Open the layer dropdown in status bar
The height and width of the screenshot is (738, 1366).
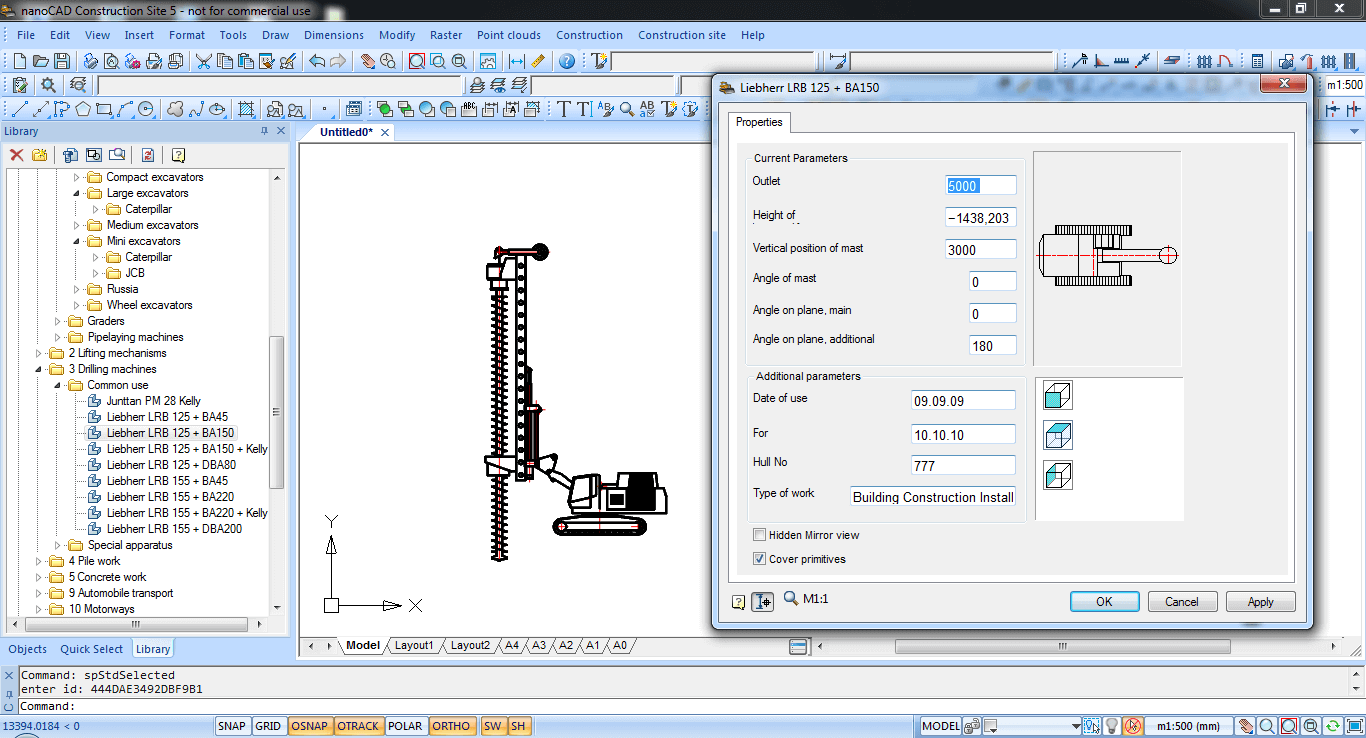pos(1076,726)
